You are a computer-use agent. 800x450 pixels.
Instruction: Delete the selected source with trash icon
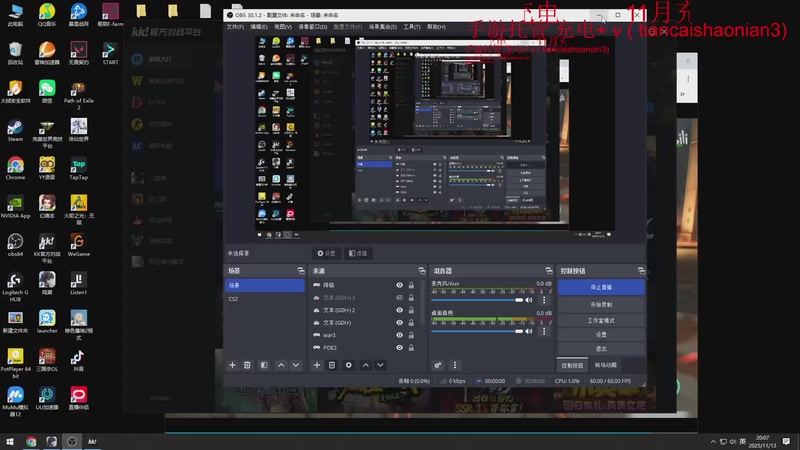click(x=332, y=365)
